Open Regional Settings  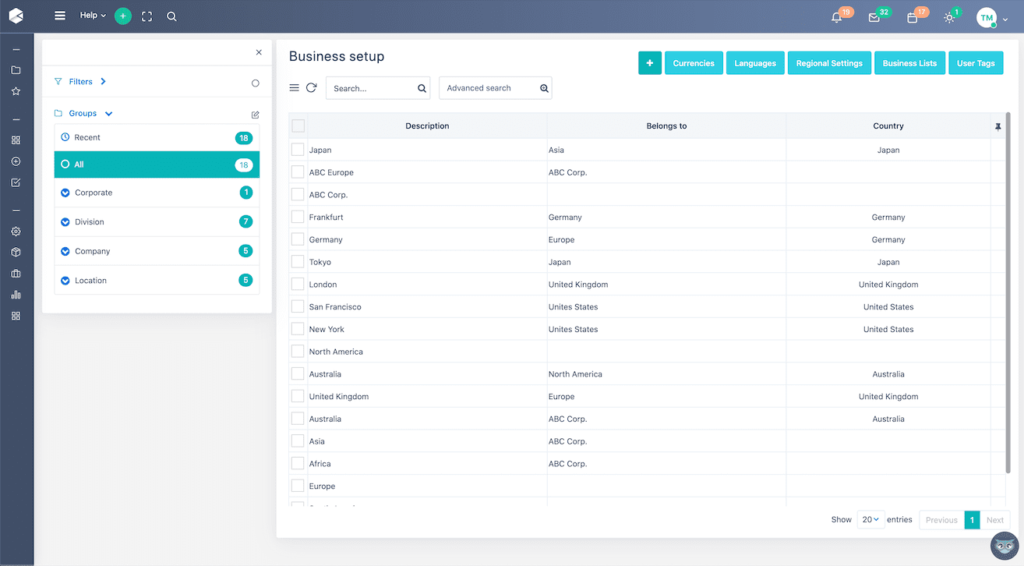pos(829,63)
